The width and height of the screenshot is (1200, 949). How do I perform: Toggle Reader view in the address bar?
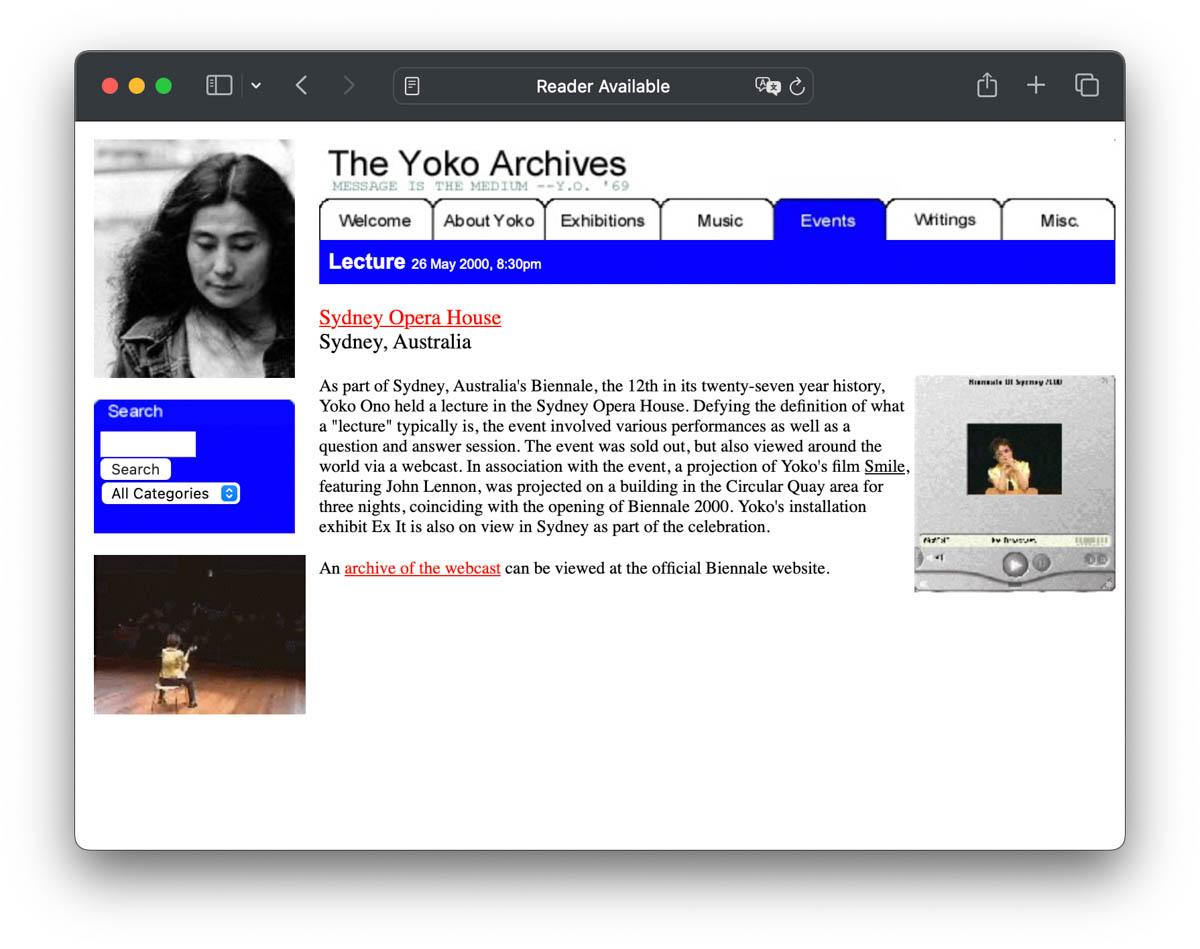click(411, 86)
